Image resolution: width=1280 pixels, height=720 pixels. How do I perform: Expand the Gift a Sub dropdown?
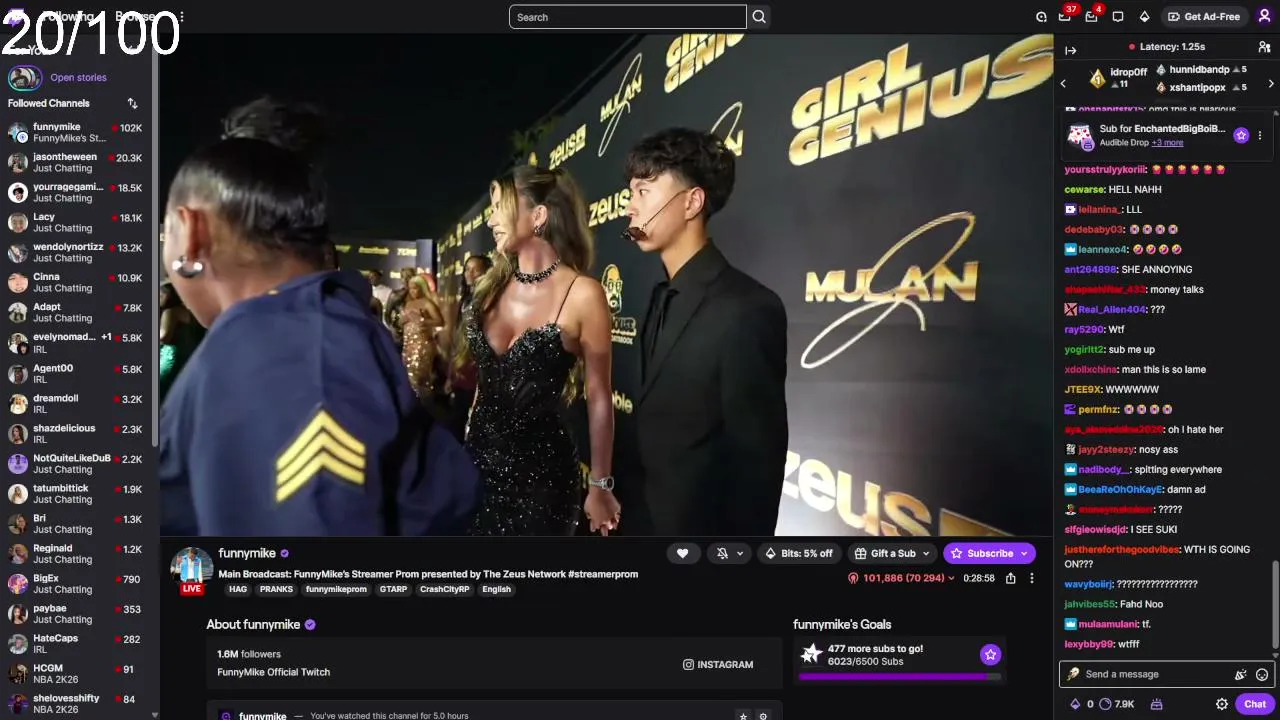(x=892, y=553)
